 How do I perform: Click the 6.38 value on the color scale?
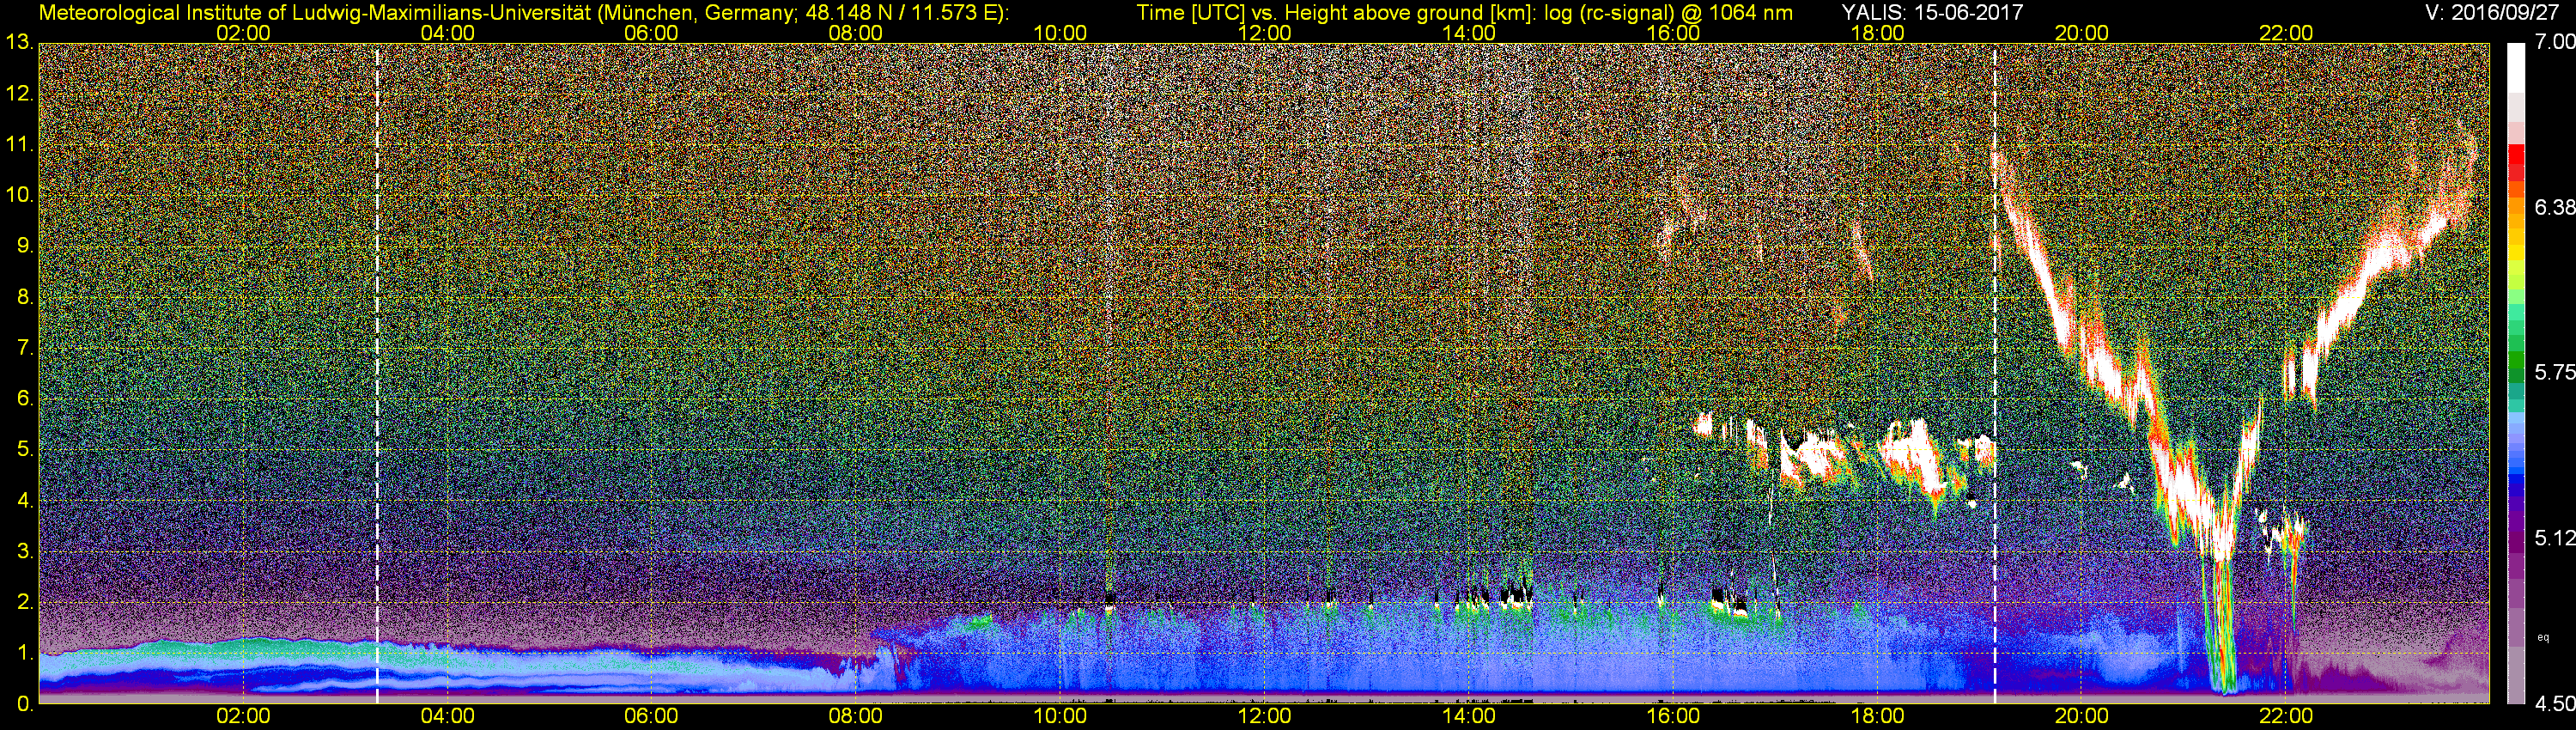[2556, 207]
